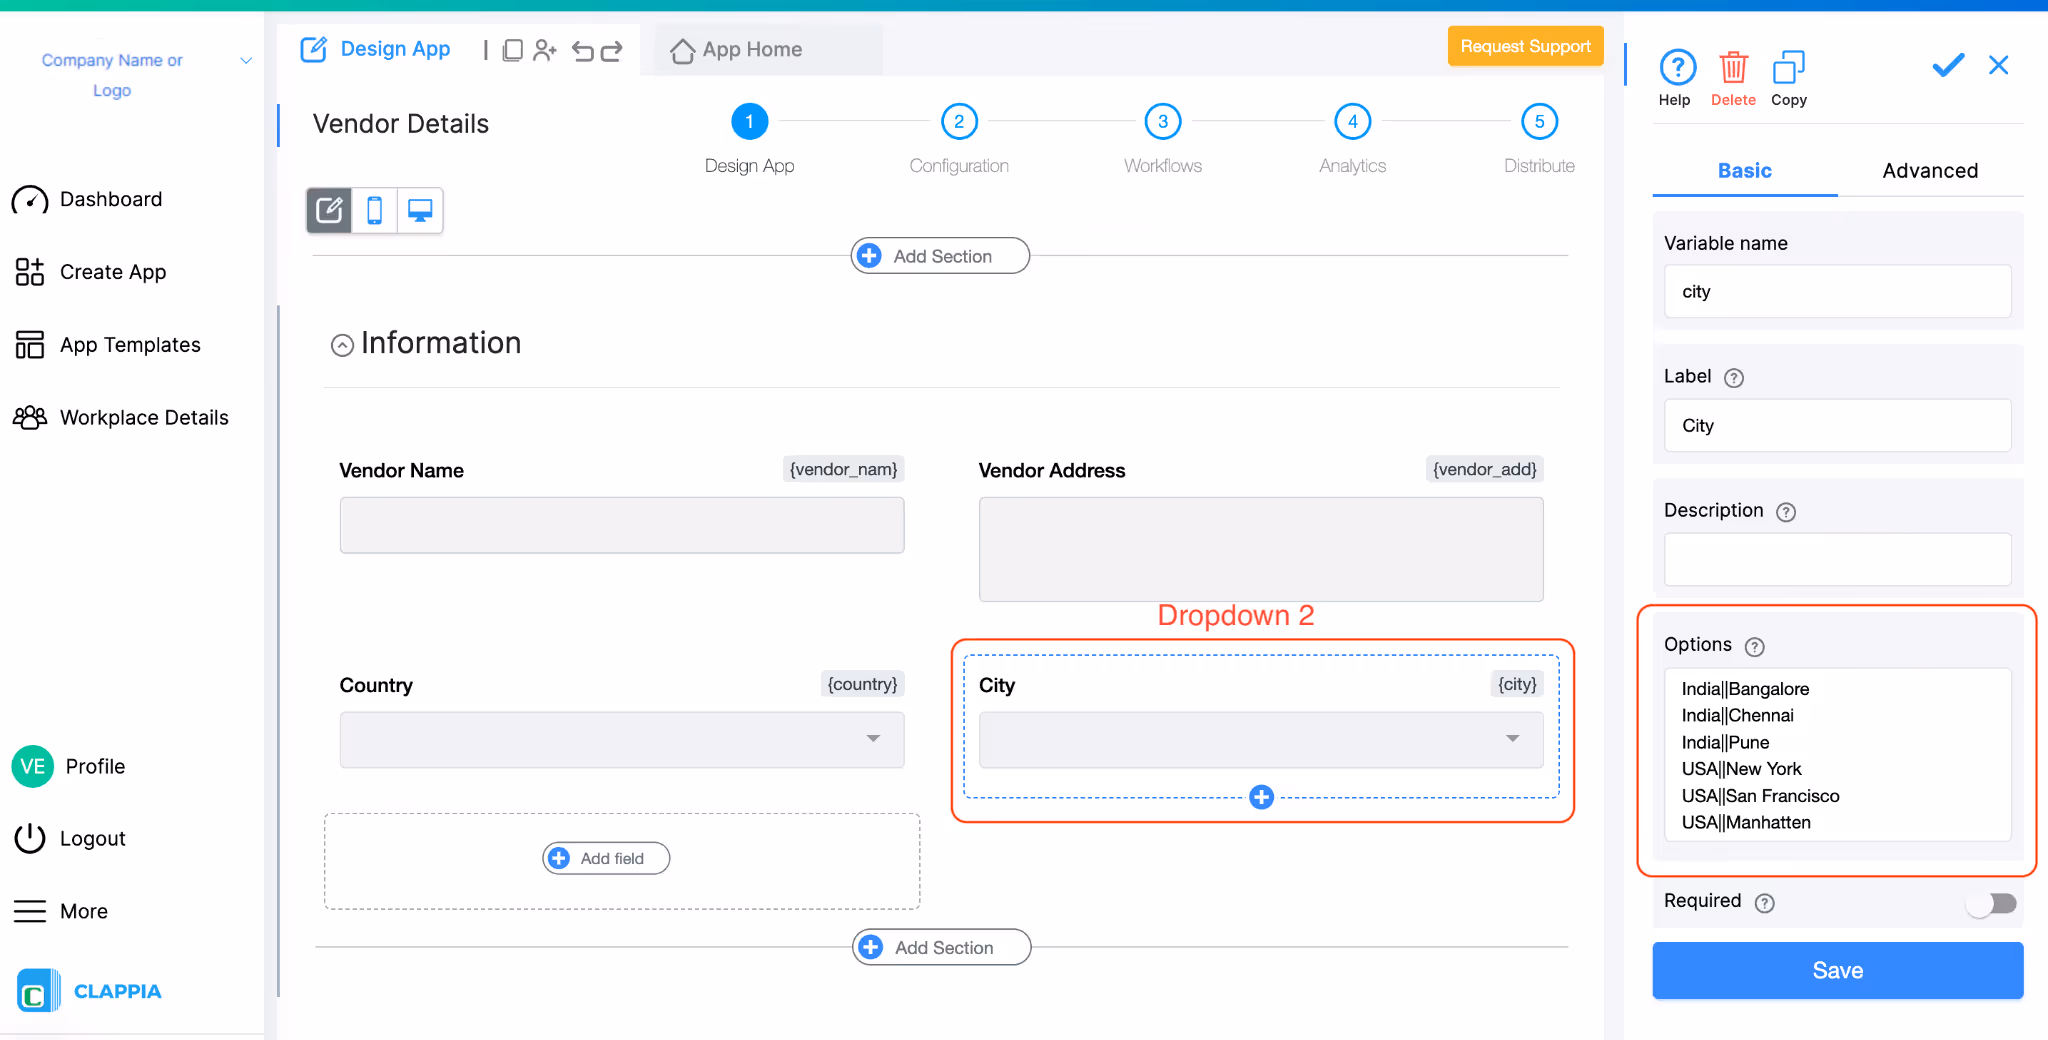This screenshot has height=1040, width=2048.
Task: Undo the last change
Action: click(x=583, y=50)
